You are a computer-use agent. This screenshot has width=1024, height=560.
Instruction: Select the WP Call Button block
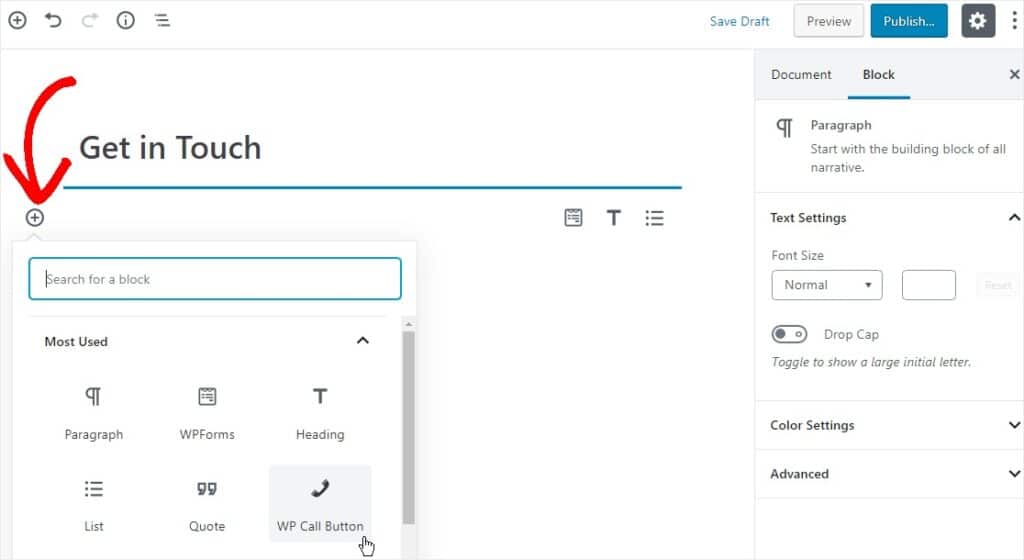point(320,503)
